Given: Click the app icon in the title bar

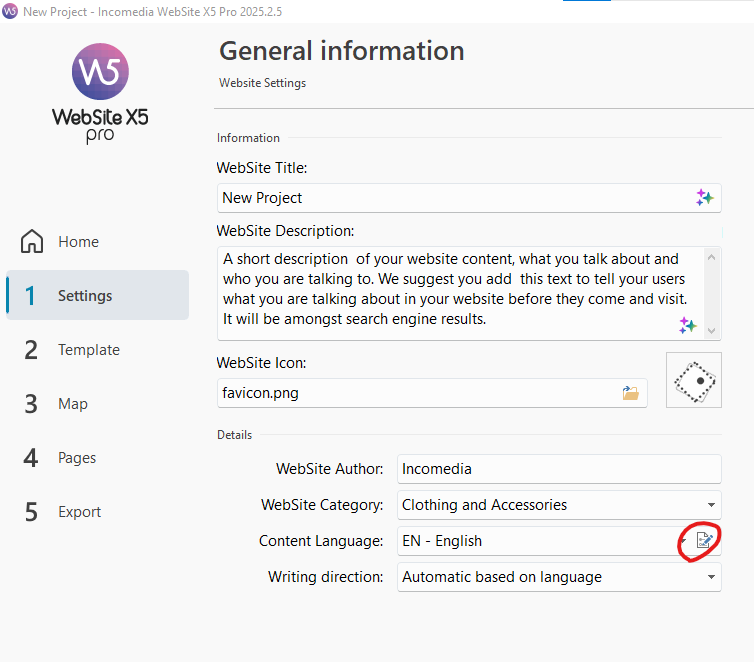Looking at the screenshot, I should [10, 11].
